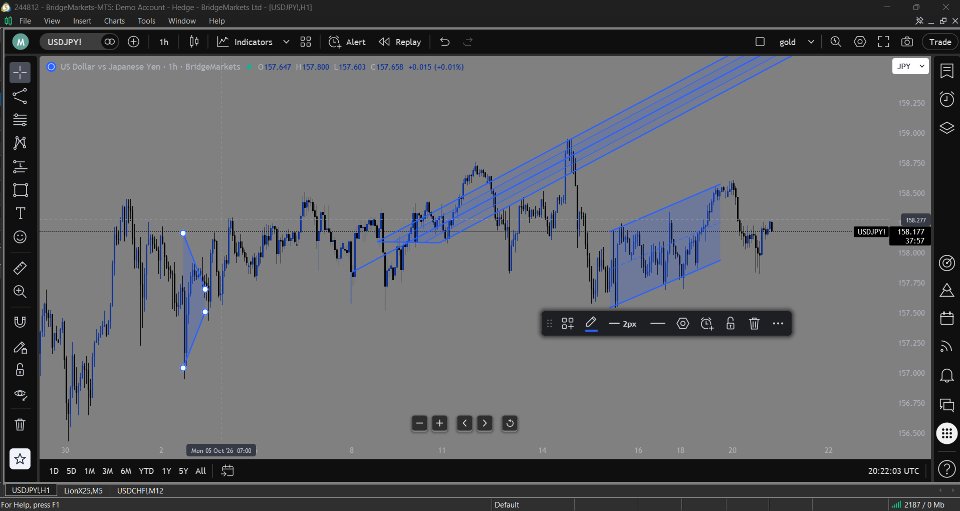Activate the magnet snap mode
Image resolution: width=960 pixels, height=511 pixels.
[20, 323]
